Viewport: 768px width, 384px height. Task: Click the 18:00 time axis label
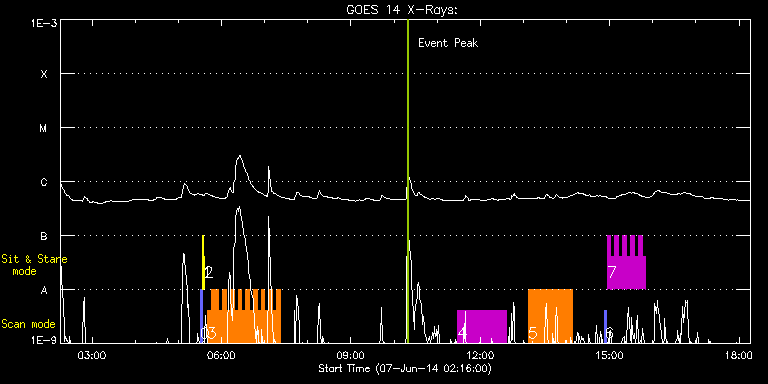(x=739, y=356)
